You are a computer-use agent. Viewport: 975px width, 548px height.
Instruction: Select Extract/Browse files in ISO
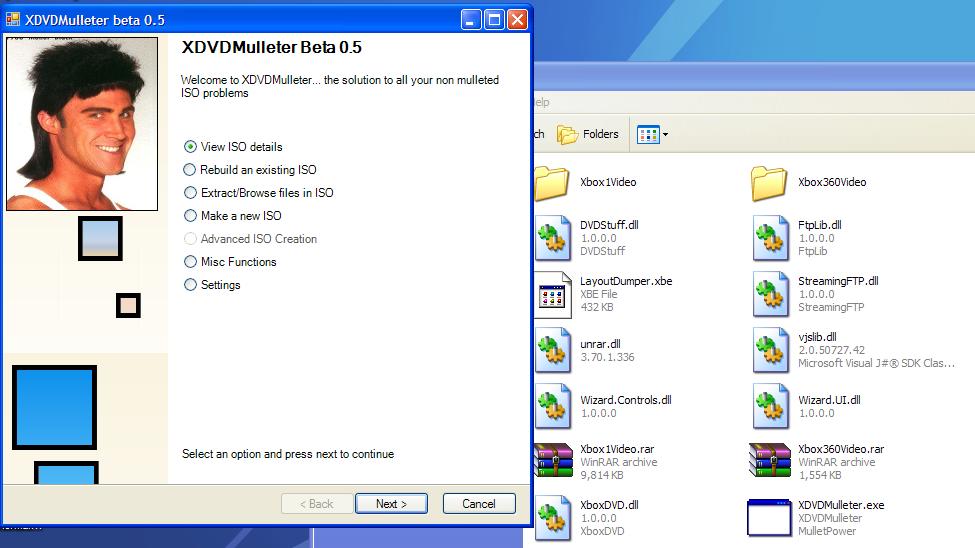point(191,193)
